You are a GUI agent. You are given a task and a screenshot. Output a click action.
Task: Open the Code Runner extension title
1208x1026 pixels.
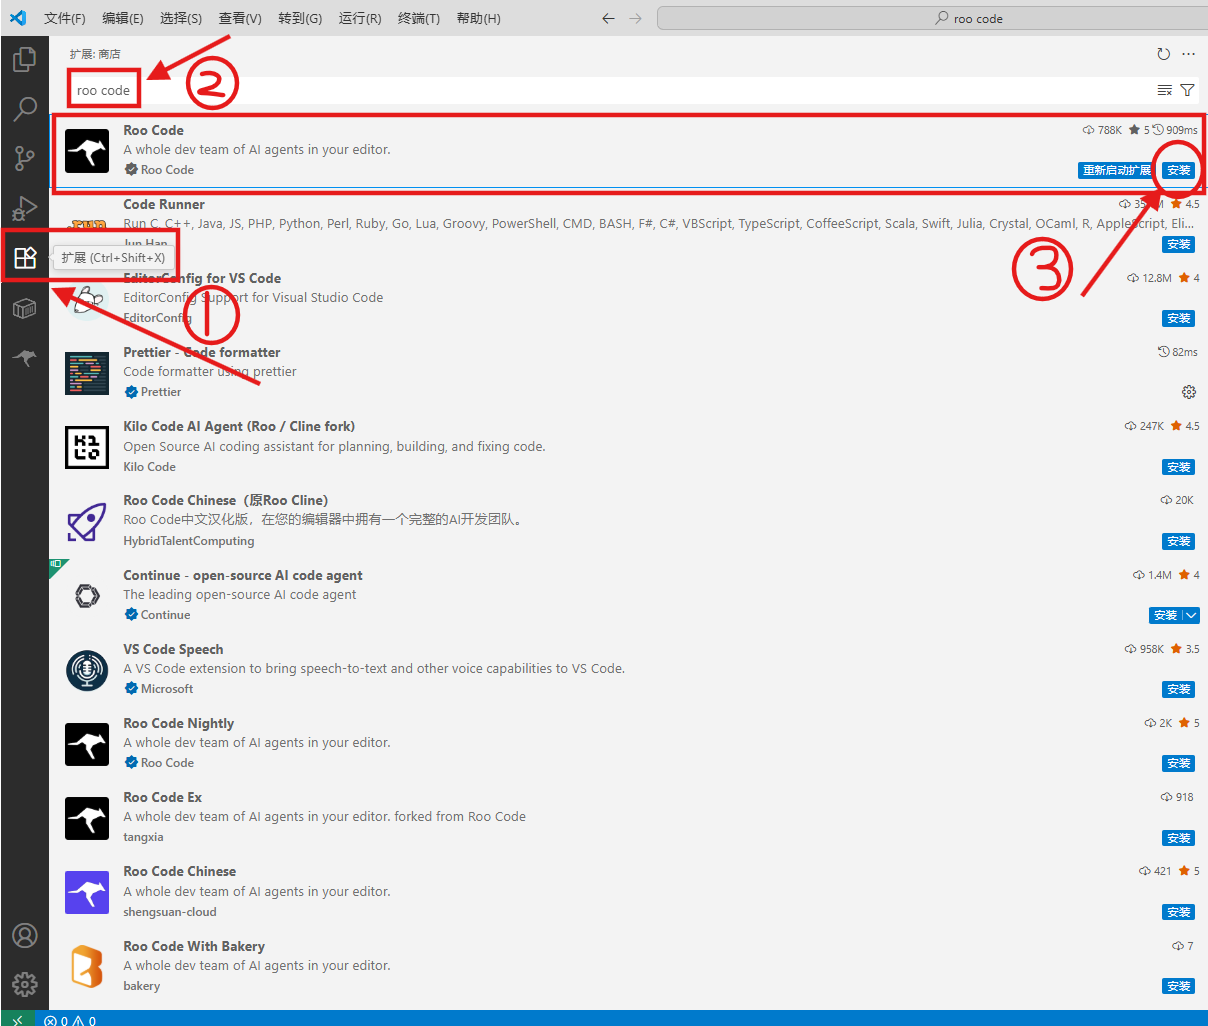coord(164,204)
